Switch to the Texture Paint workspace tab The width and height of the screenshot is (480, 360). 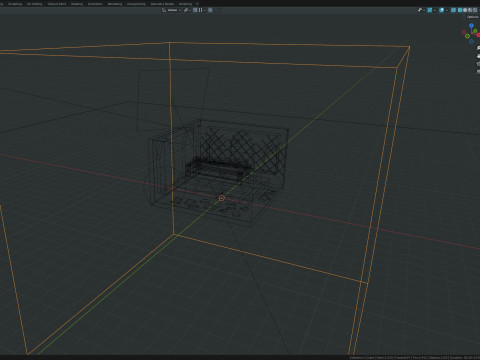pos(57,4)
